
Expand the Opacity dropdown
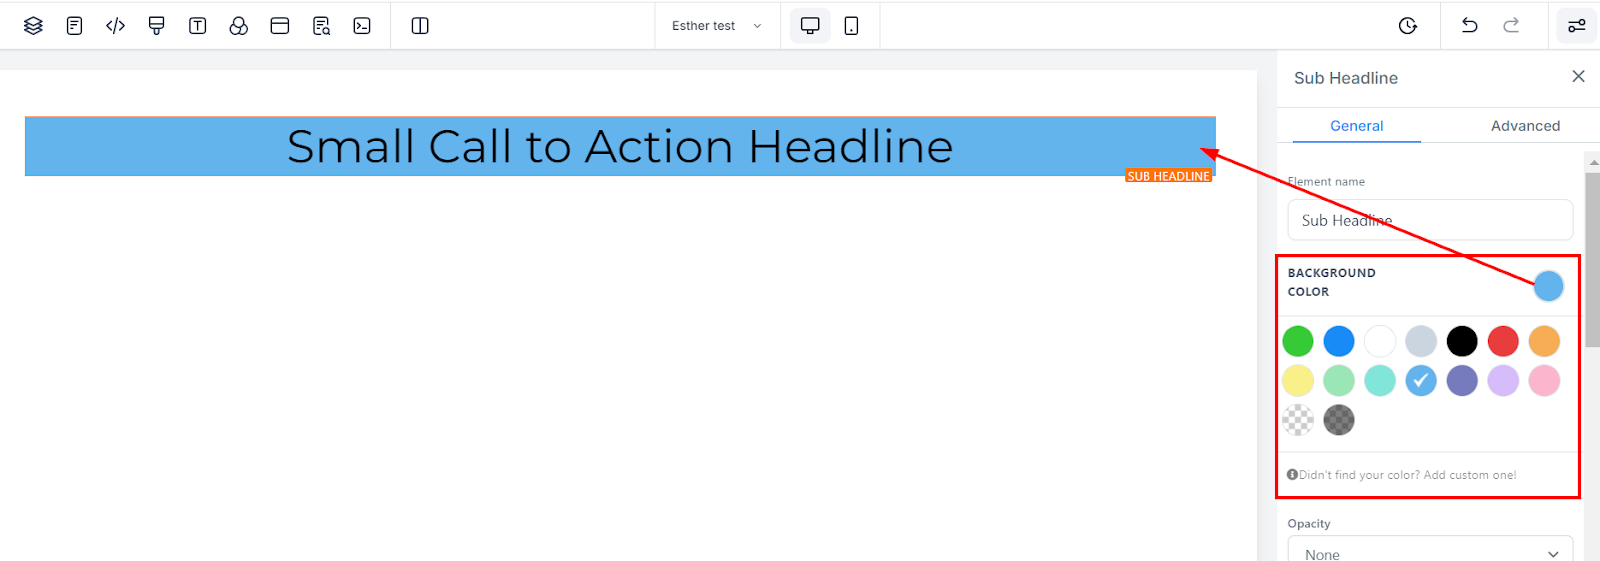[x=1430, y=551]
